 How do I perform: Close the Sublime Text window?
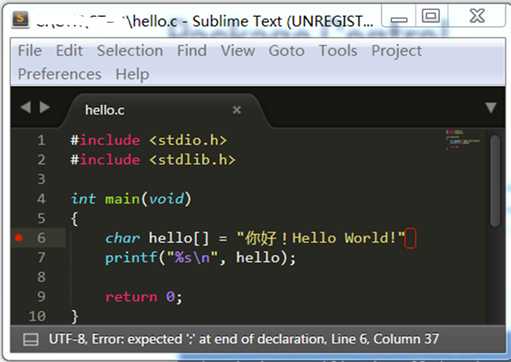[x=477, y=16]
